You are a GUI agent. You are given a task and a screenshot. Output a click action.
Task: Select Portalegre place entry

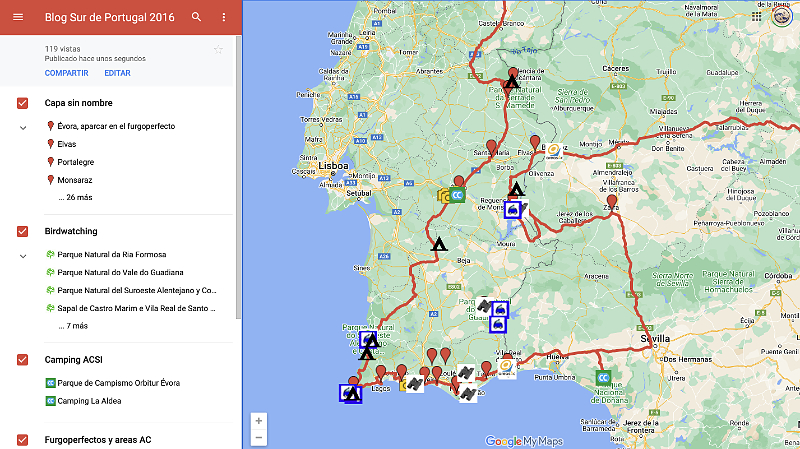click(76, 162)
